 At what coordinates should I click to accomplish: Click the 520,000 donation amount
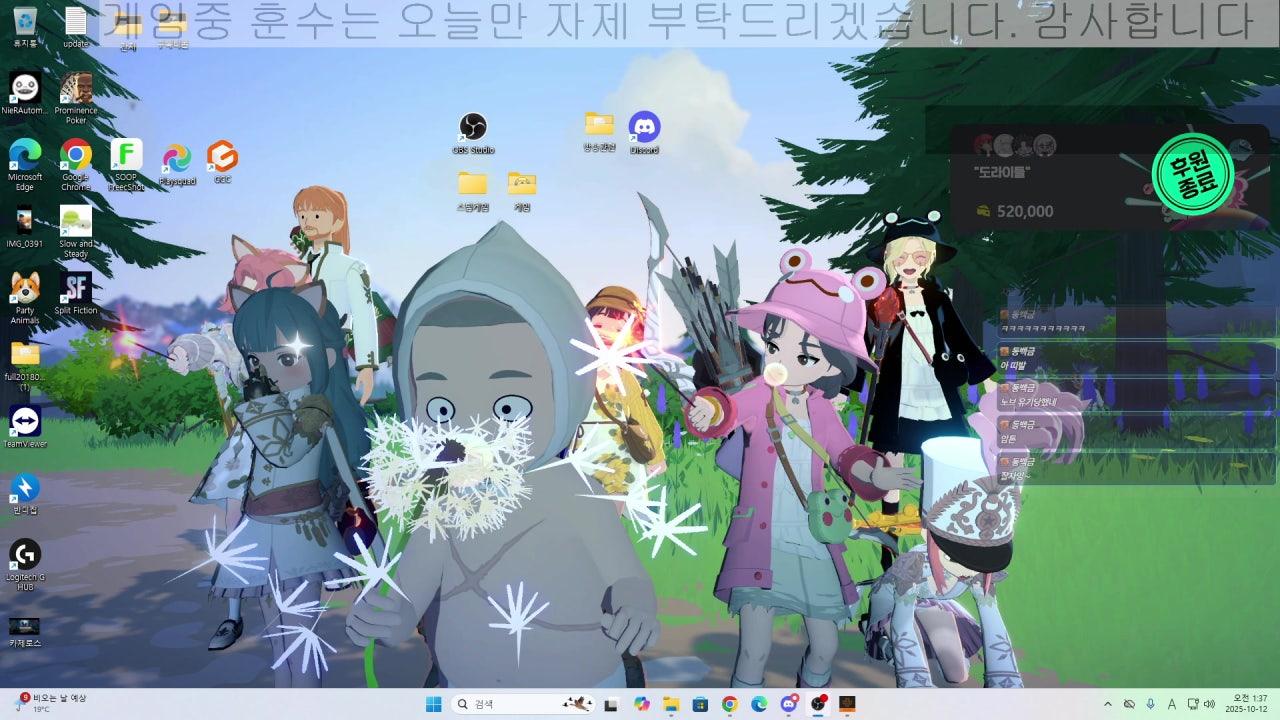1024,211
